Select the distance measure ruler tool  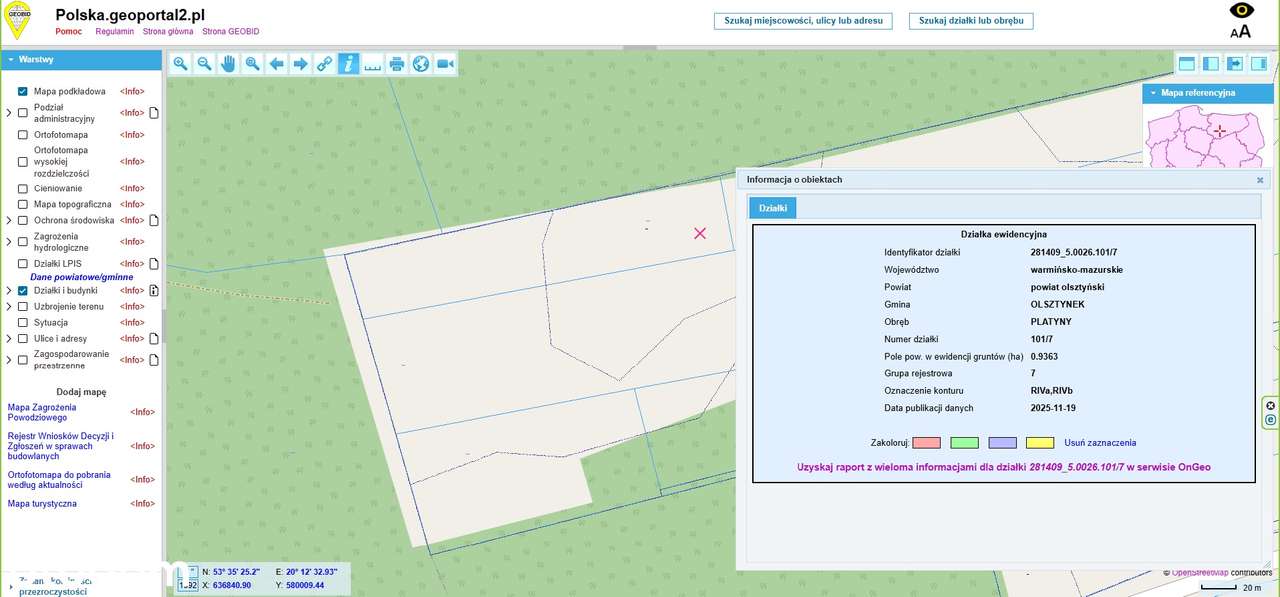372,64
